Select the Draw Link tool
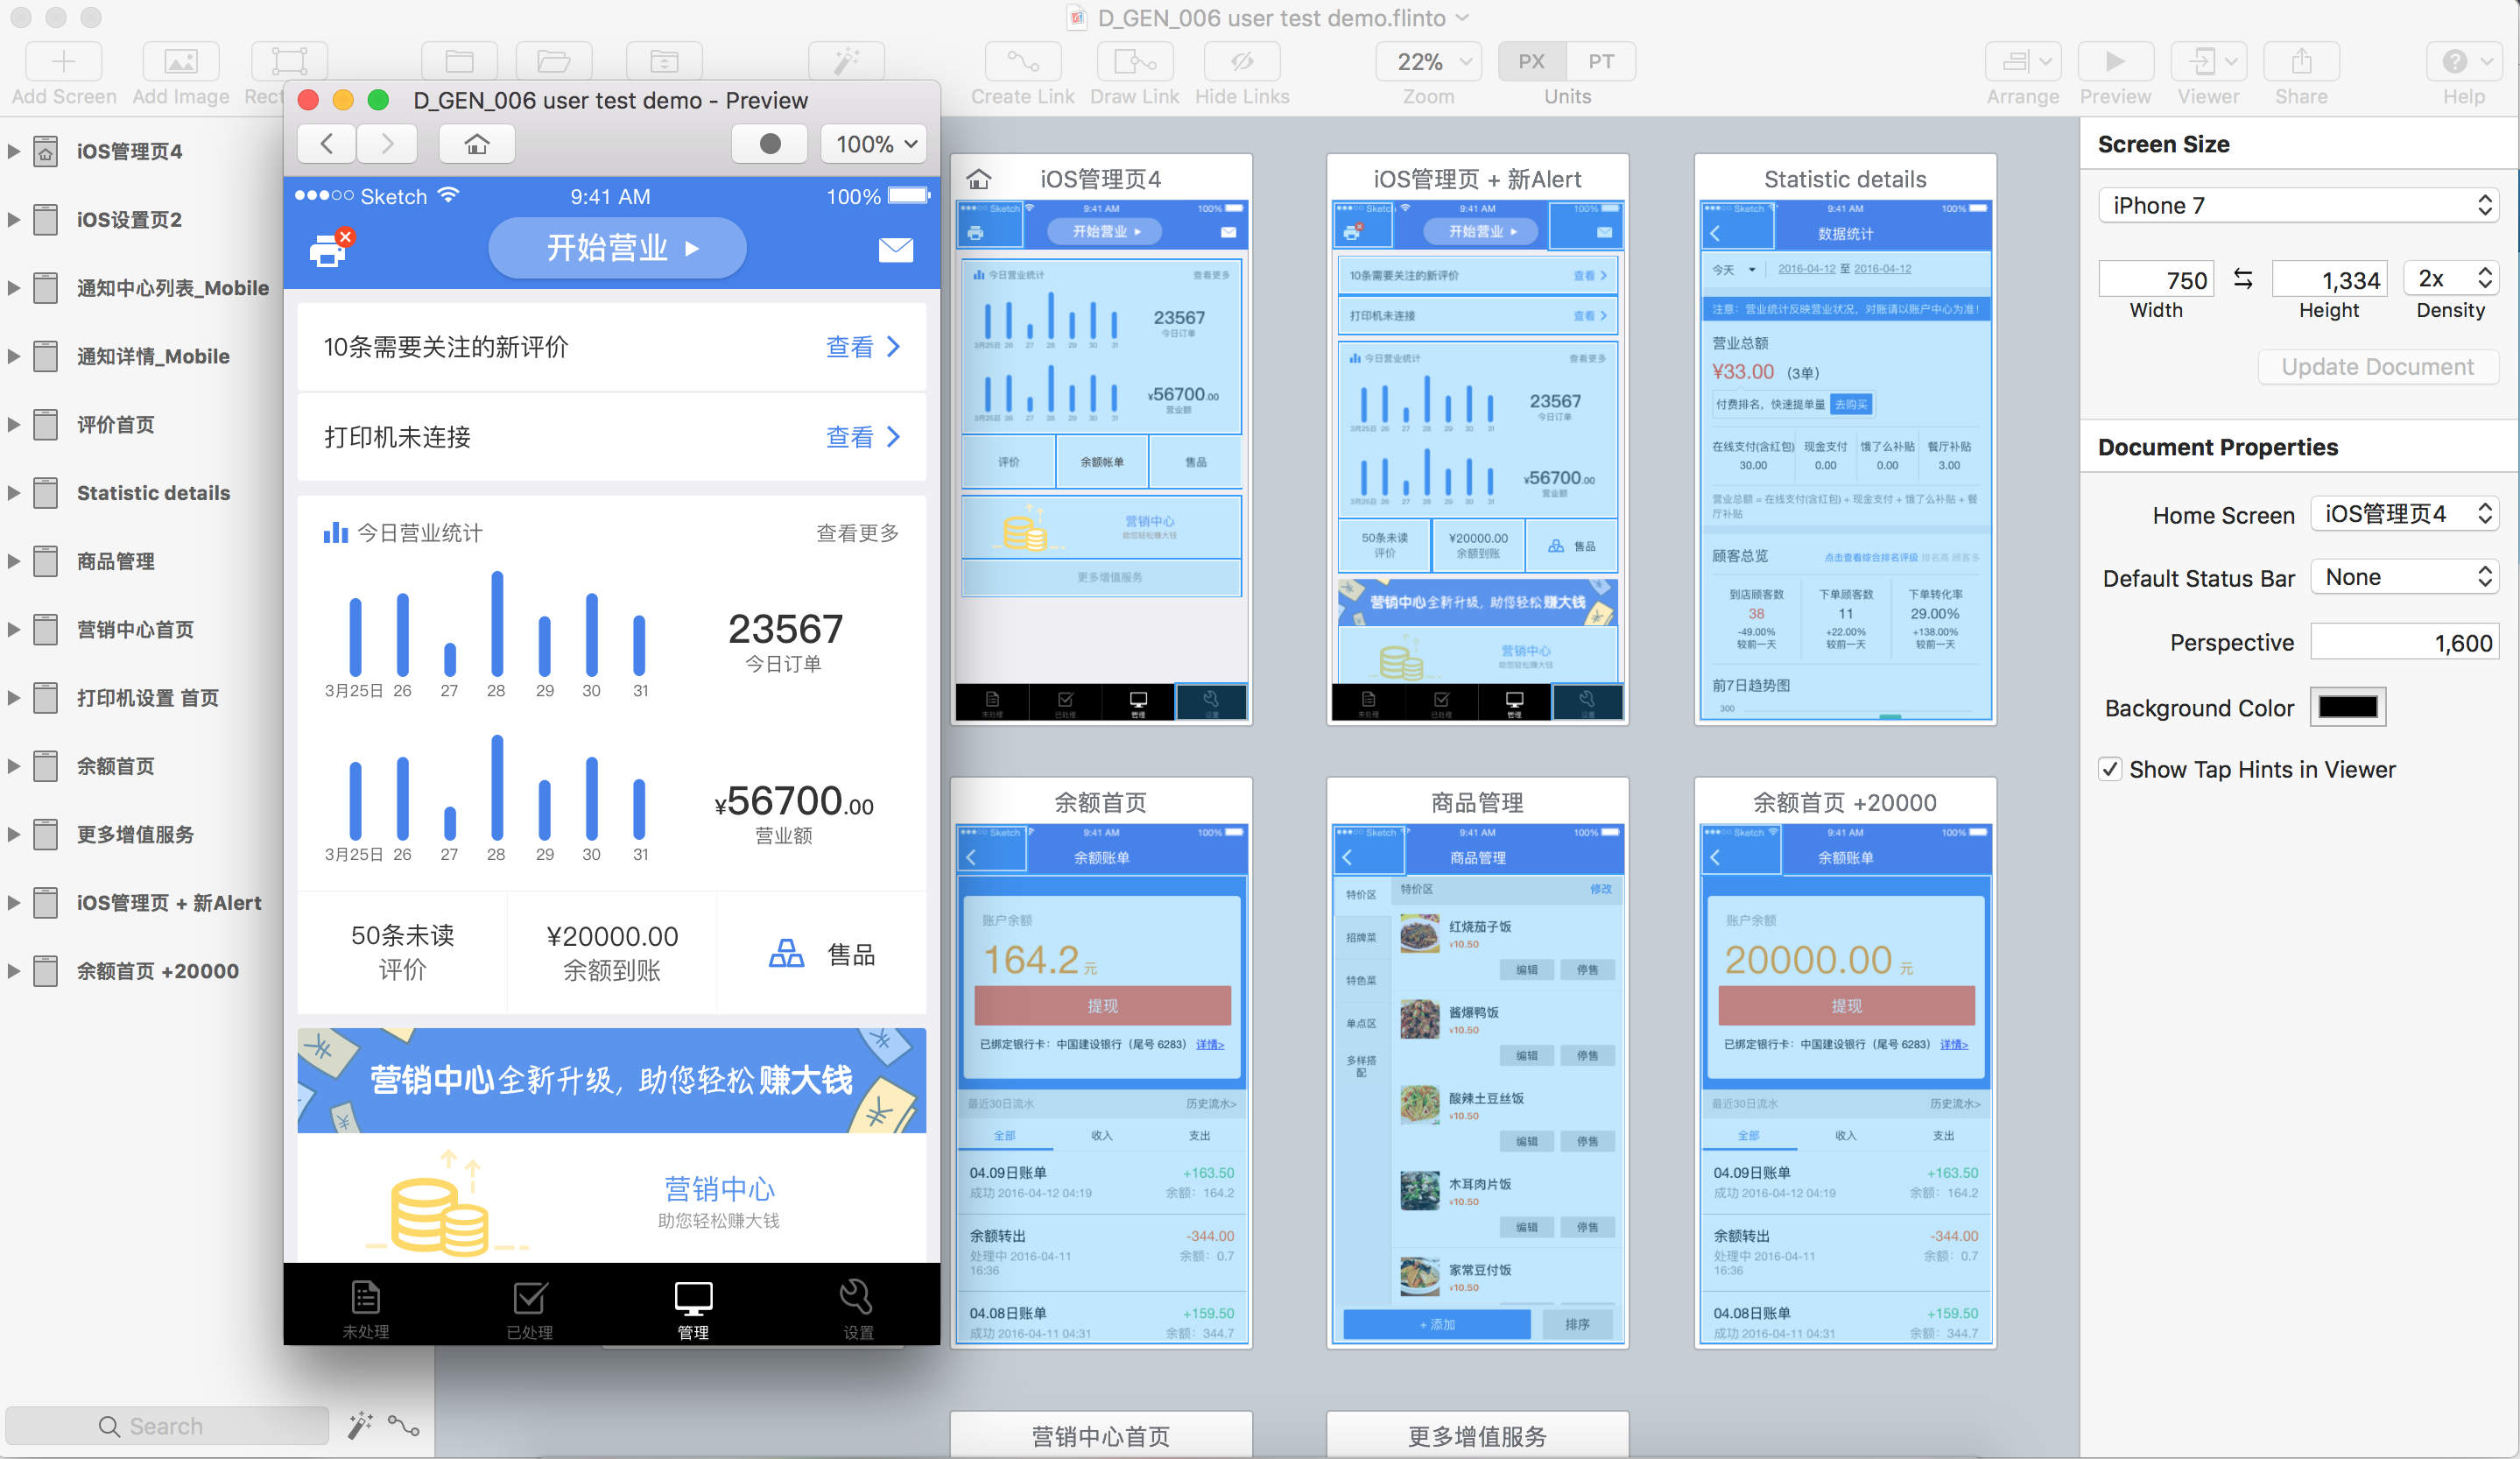This screenshot has width=2520, height=1459. [1134, 62]
